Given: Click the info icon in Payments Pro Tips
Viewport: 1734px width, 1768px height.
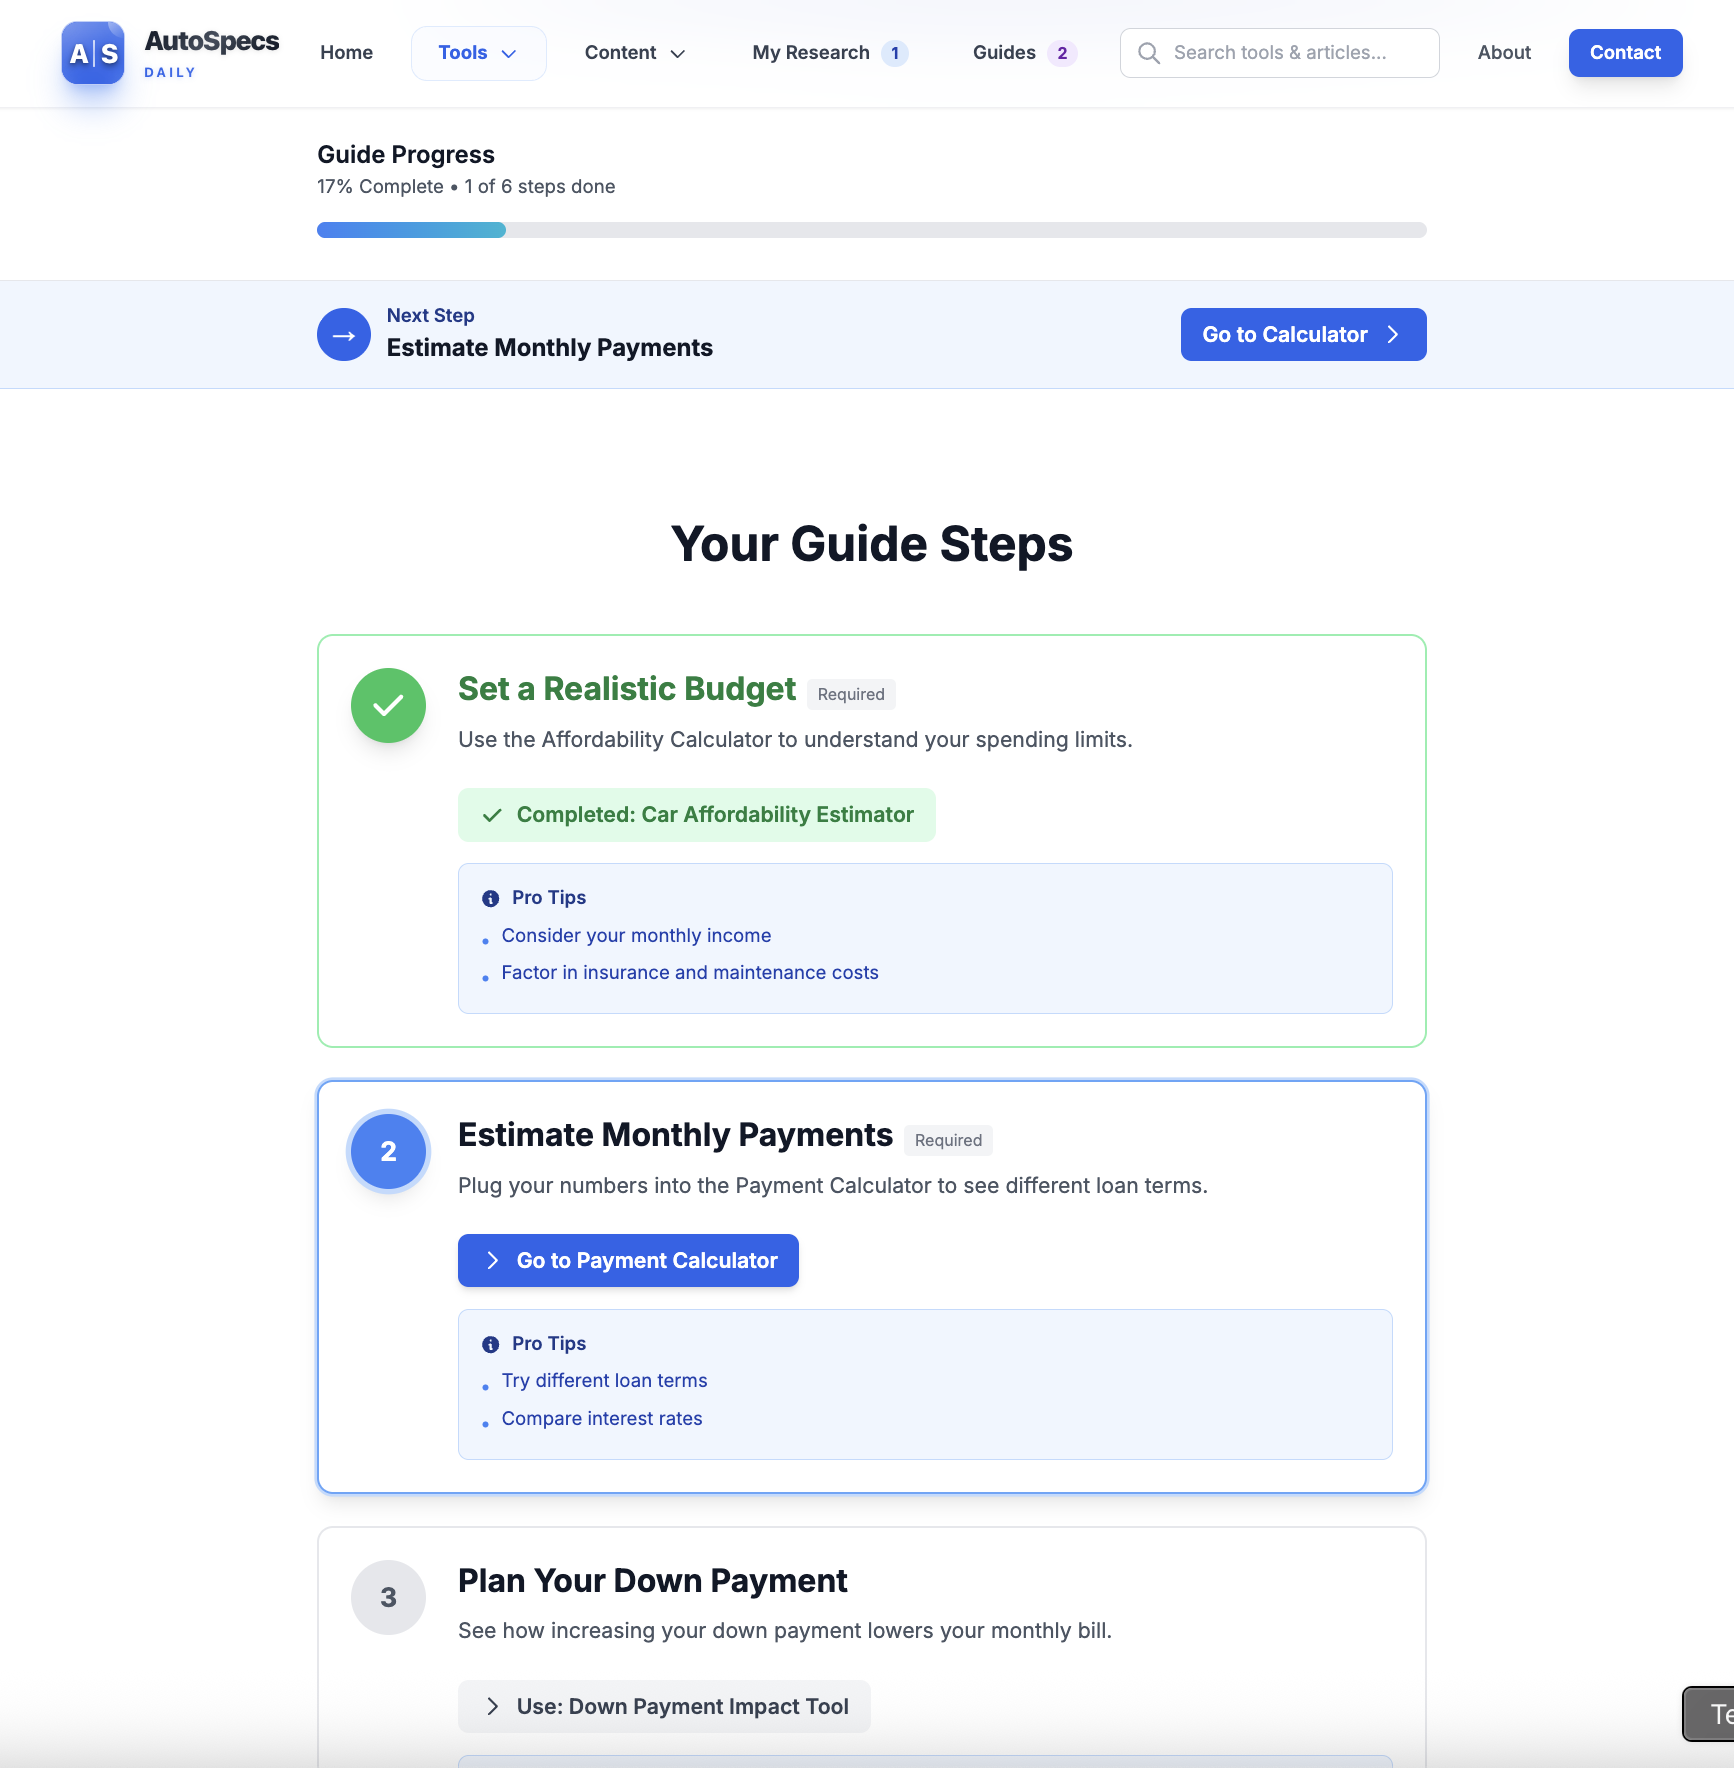Looking at the screenshot, I should coord(490,1344).
